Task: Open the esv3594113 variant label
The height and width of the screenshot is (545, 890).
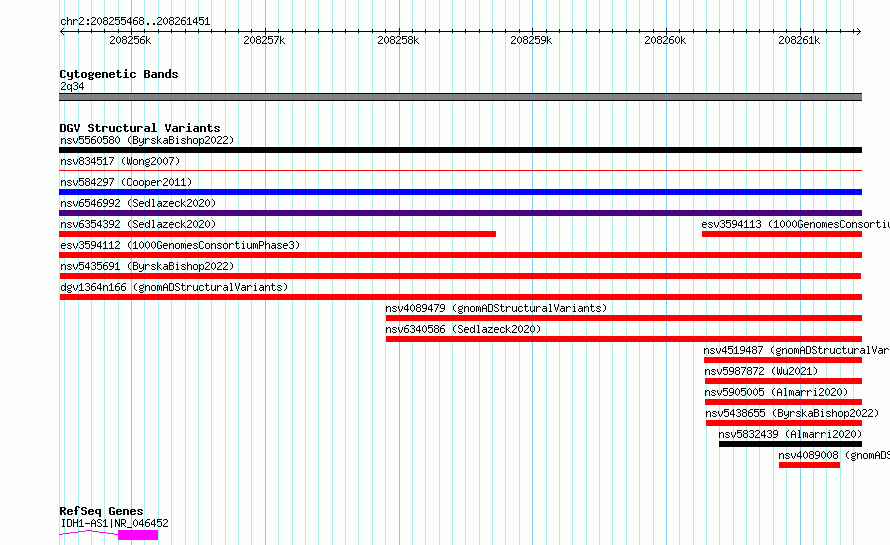Action: tap(795, 224)
